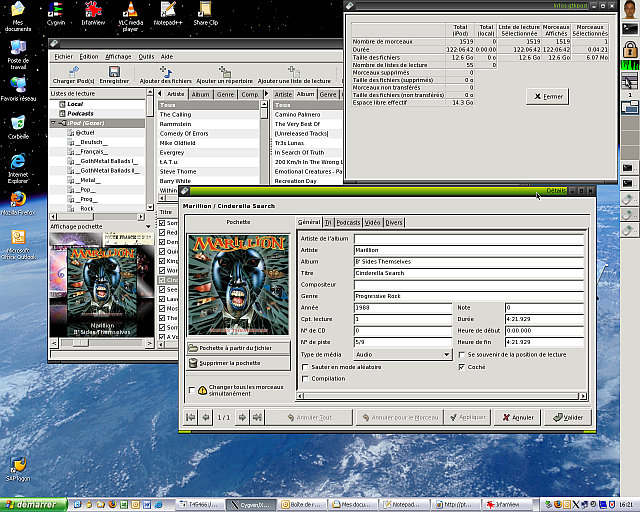Switch to the Divers tab in Détails
Image resolution: width=640 pixels, height=512 pixels.
click(394, 223)
